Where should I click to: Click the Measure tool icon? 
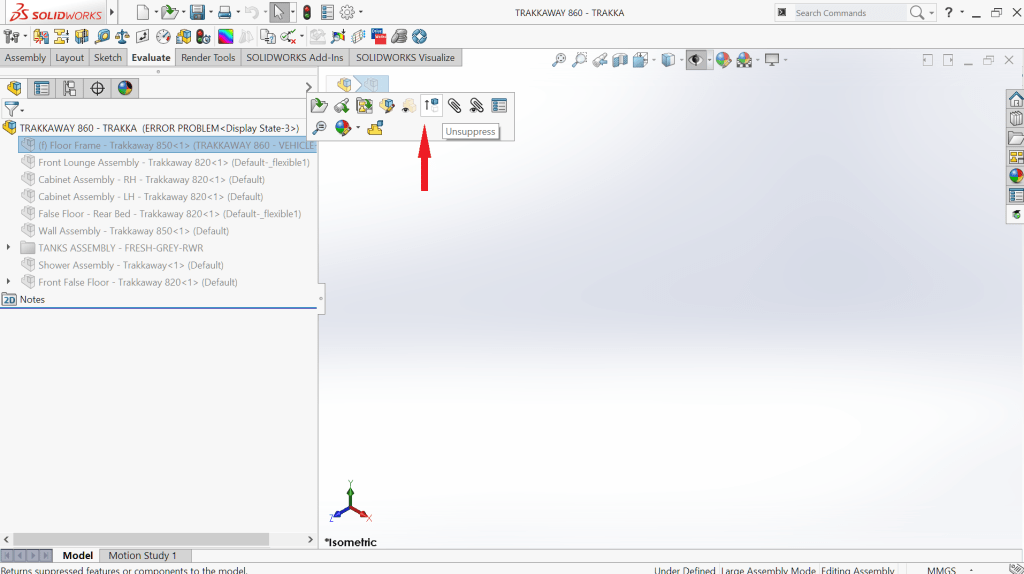pyautogui.click(x=103, y=37)
